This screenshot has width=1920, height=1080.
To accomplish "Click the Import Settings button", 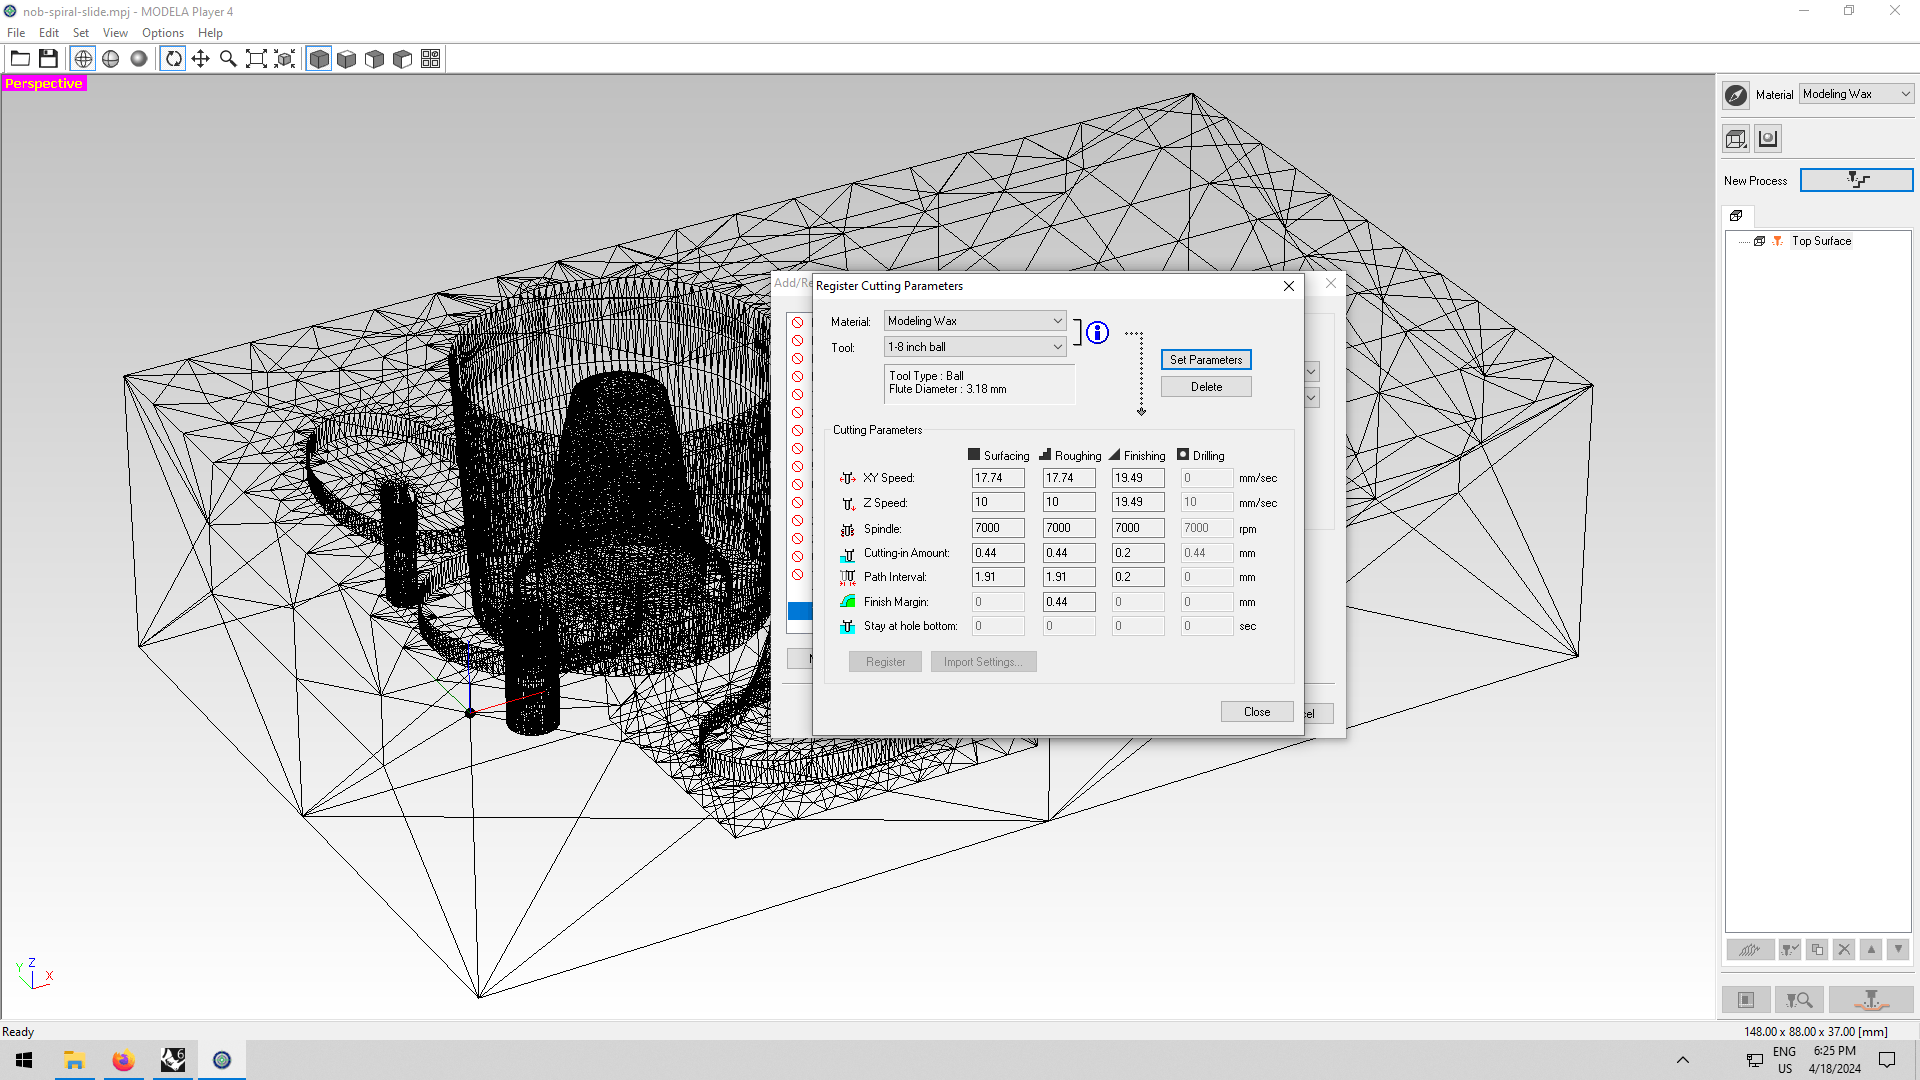I will [983, 662].
